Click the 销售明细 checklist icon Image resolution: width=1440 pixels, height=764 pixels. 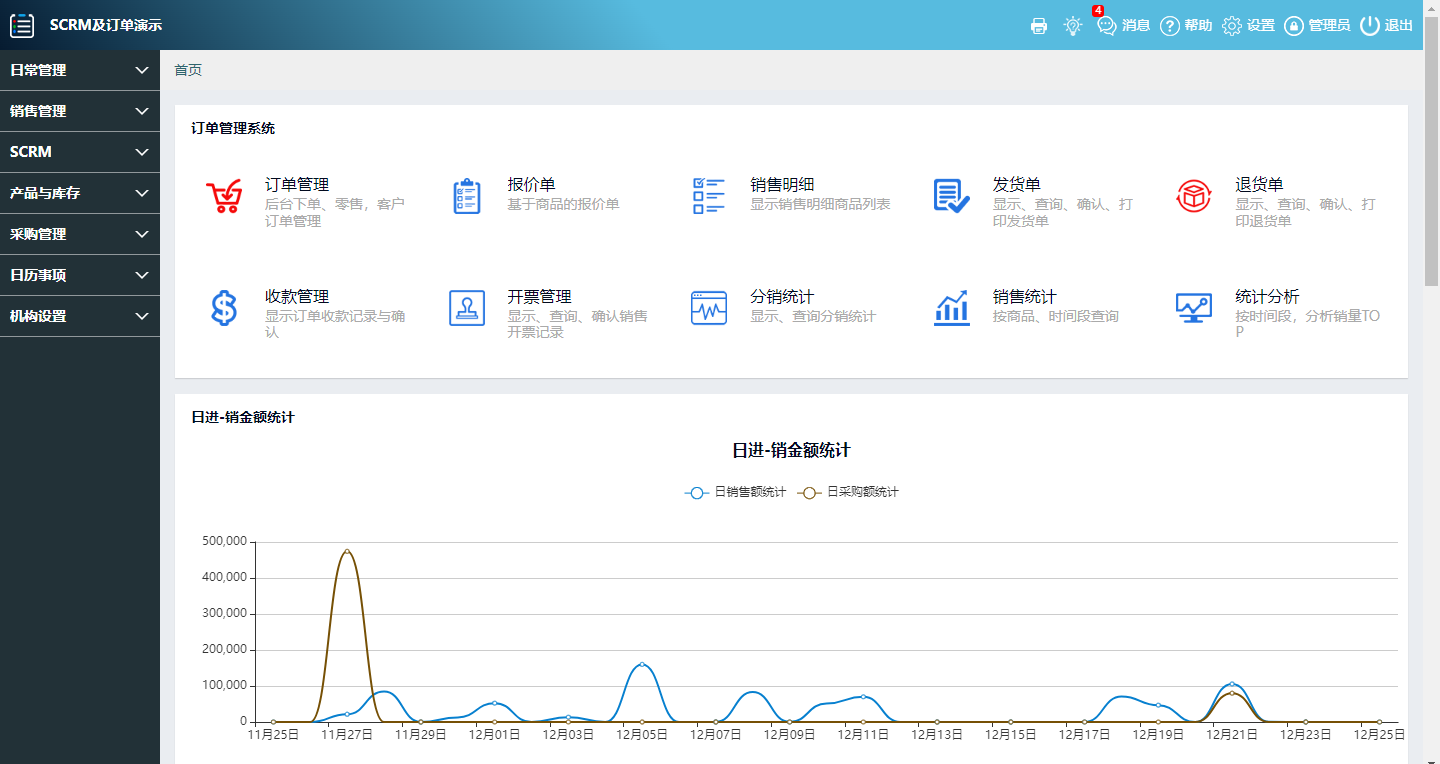click(x=709, y=196)
